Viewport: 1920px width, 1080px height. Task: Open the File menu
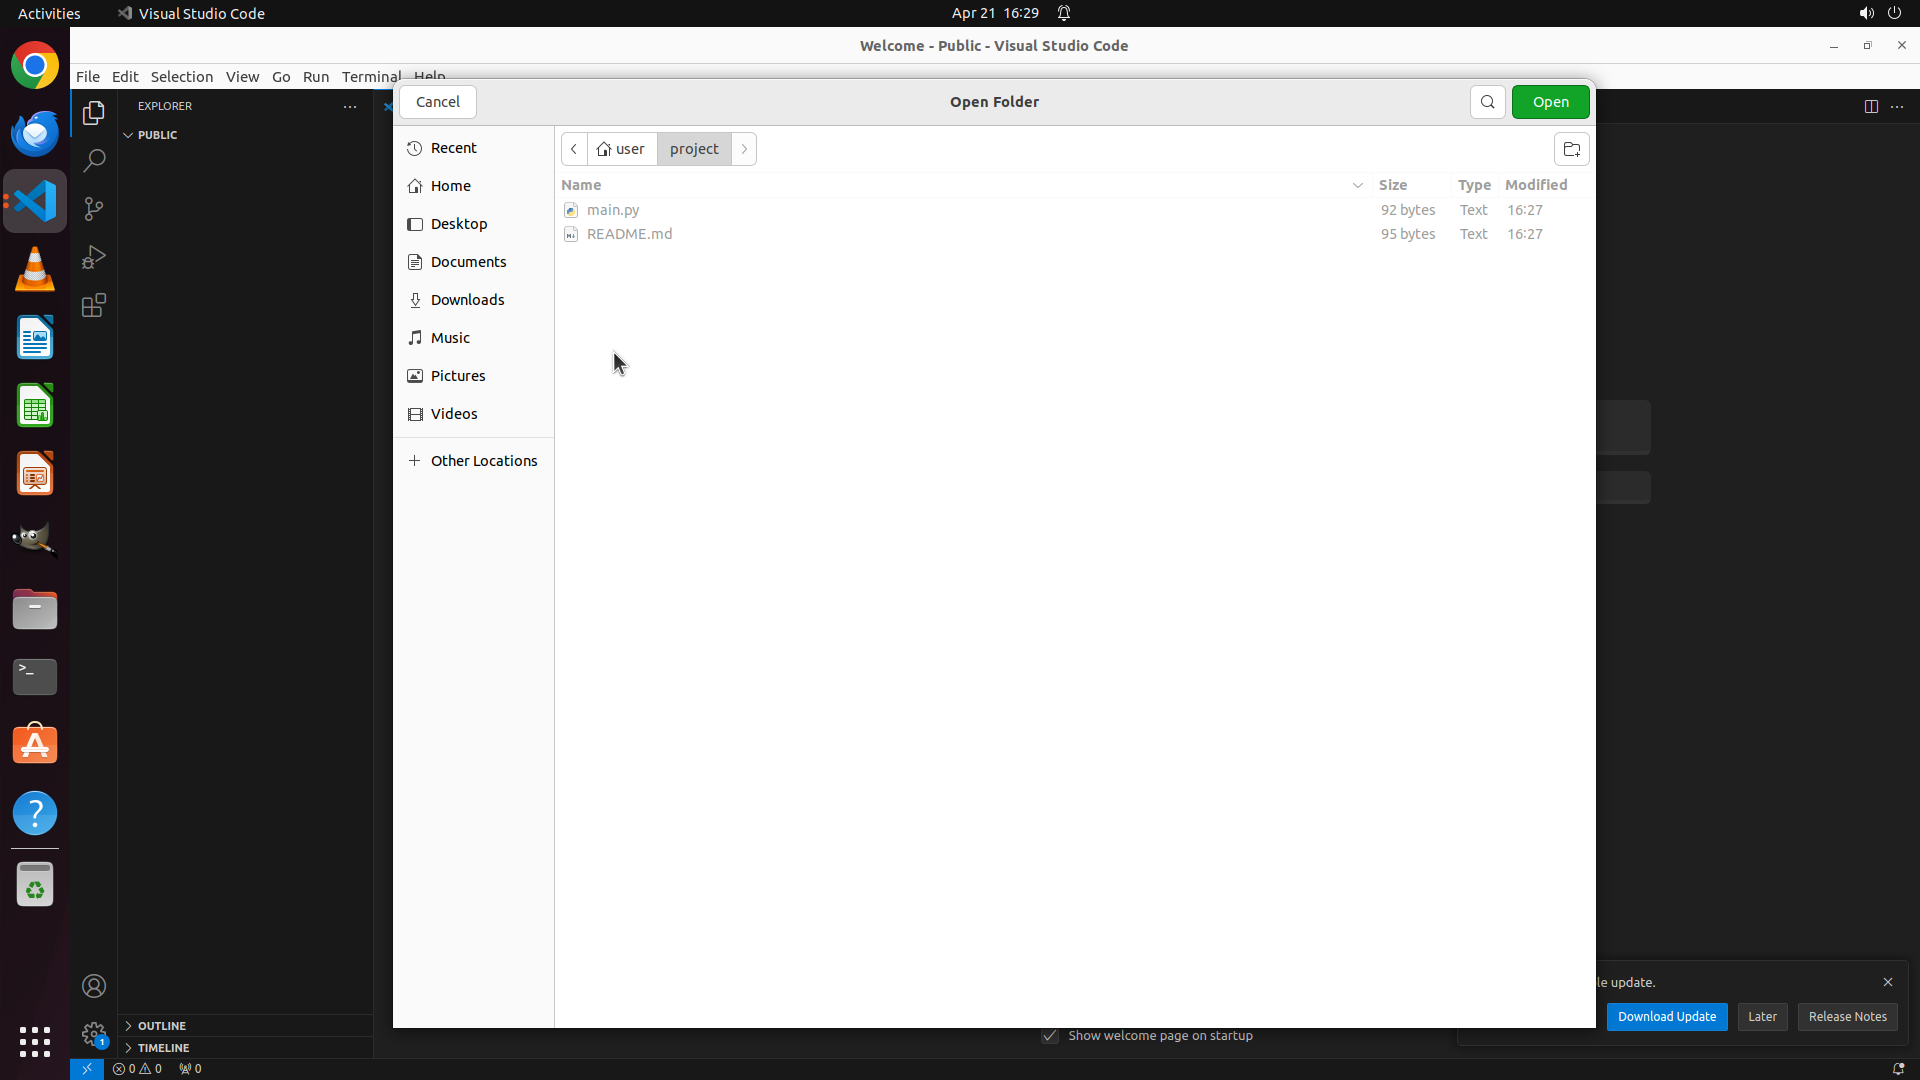(88, 77)
